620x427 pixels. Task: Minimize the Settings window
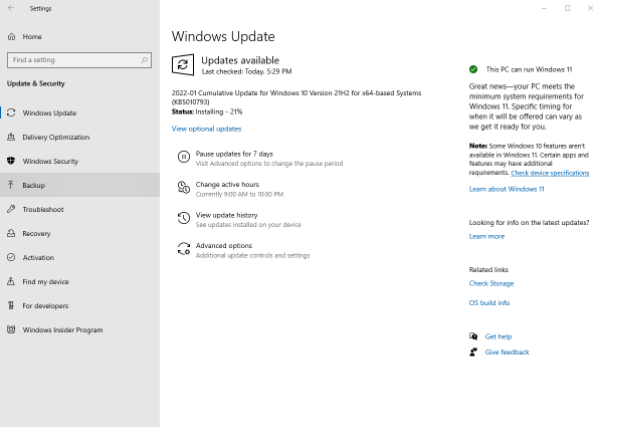(544, 8)
